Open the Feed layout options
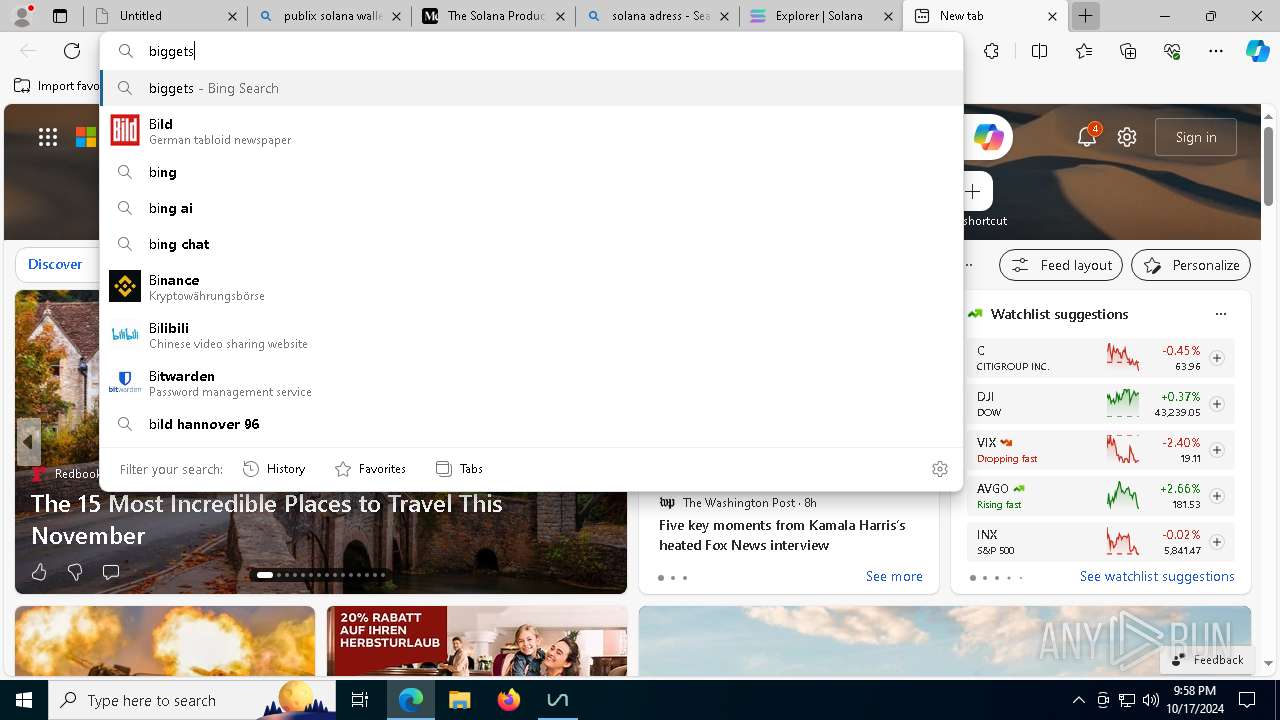 1061,265
